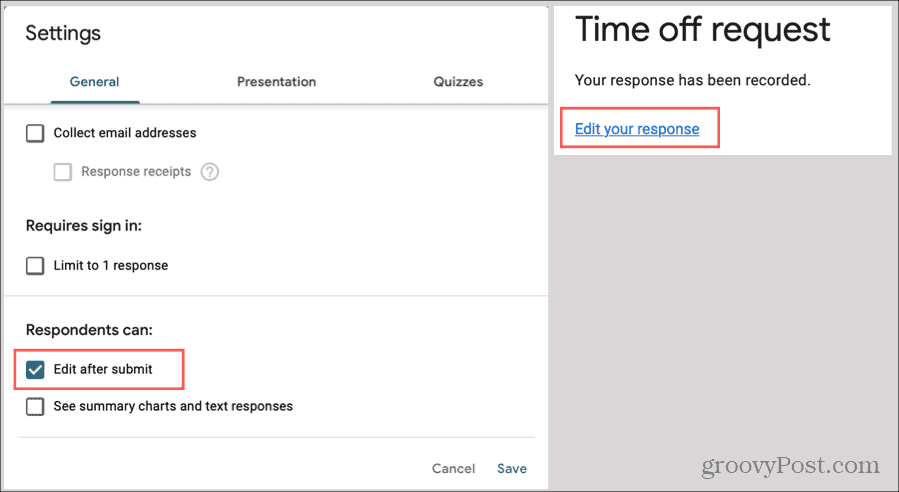
Task: Go to the Quizzes tab
Action: point(458,81)
